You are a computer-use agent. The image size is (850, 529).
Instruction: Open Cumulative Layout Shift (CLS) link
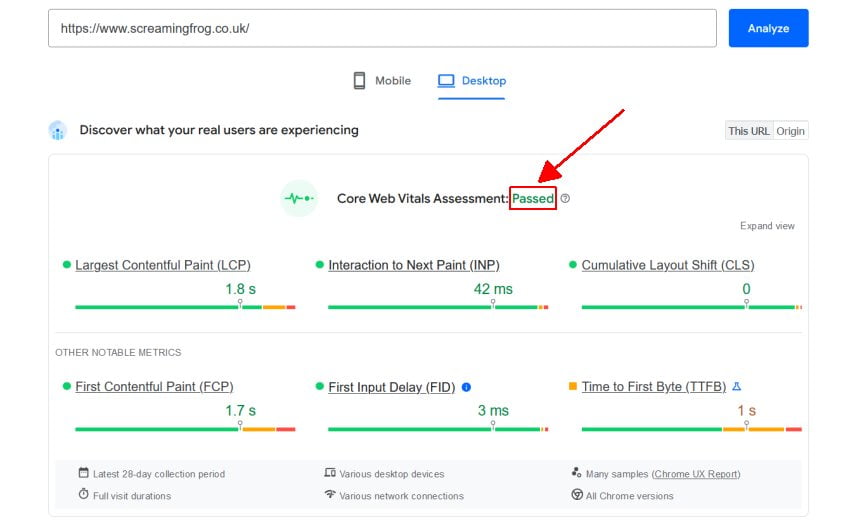coord(668,265)
